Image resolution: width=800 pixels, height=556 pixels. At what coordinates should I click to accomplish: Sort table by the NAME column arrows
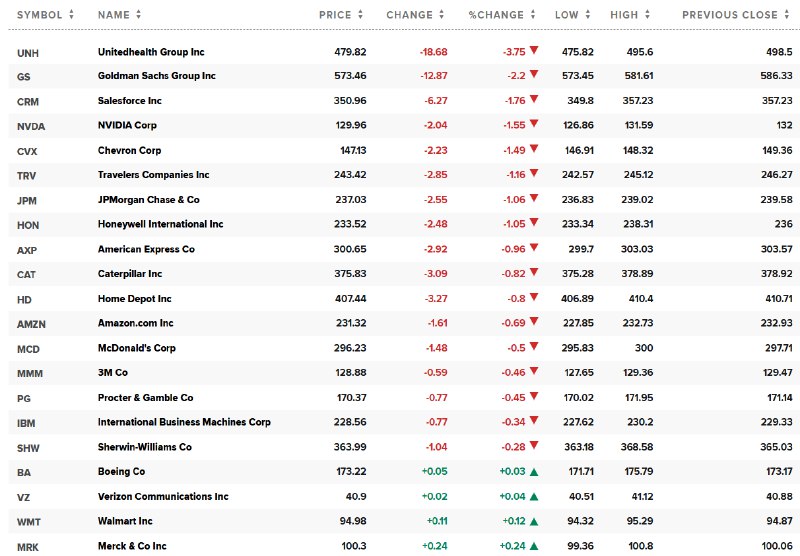tap(138, 15)
